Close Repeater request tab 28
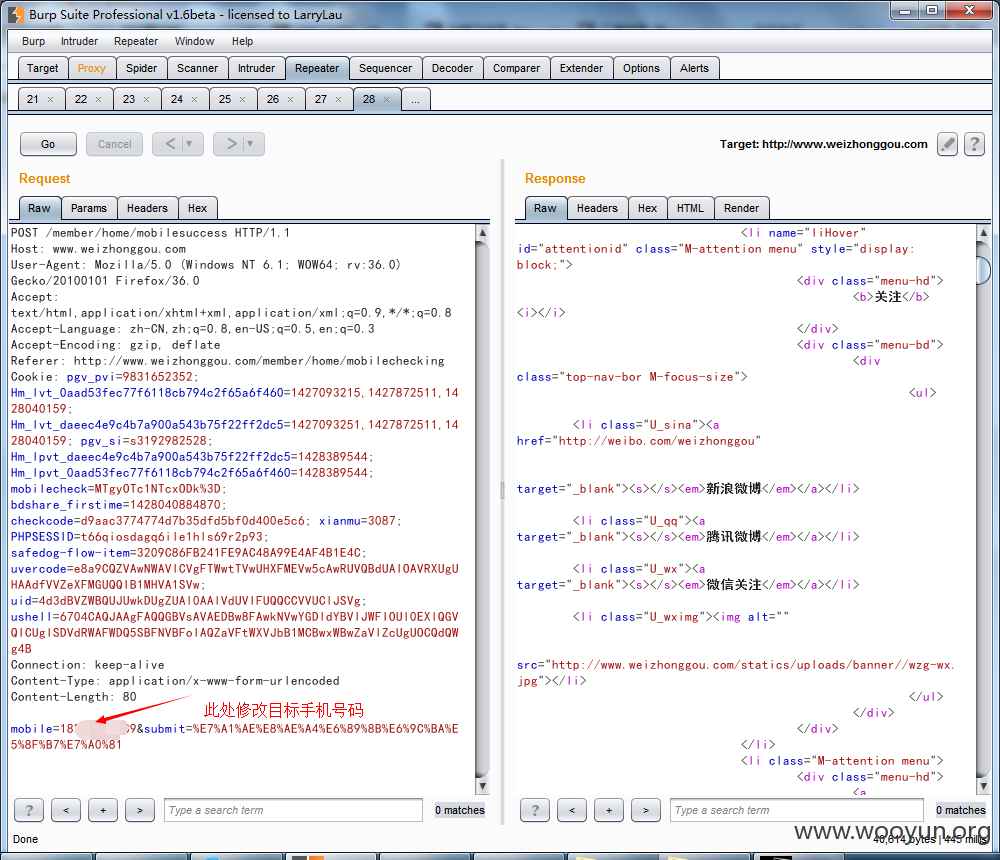The image size is (1000, 860). [x=386, y=100]
